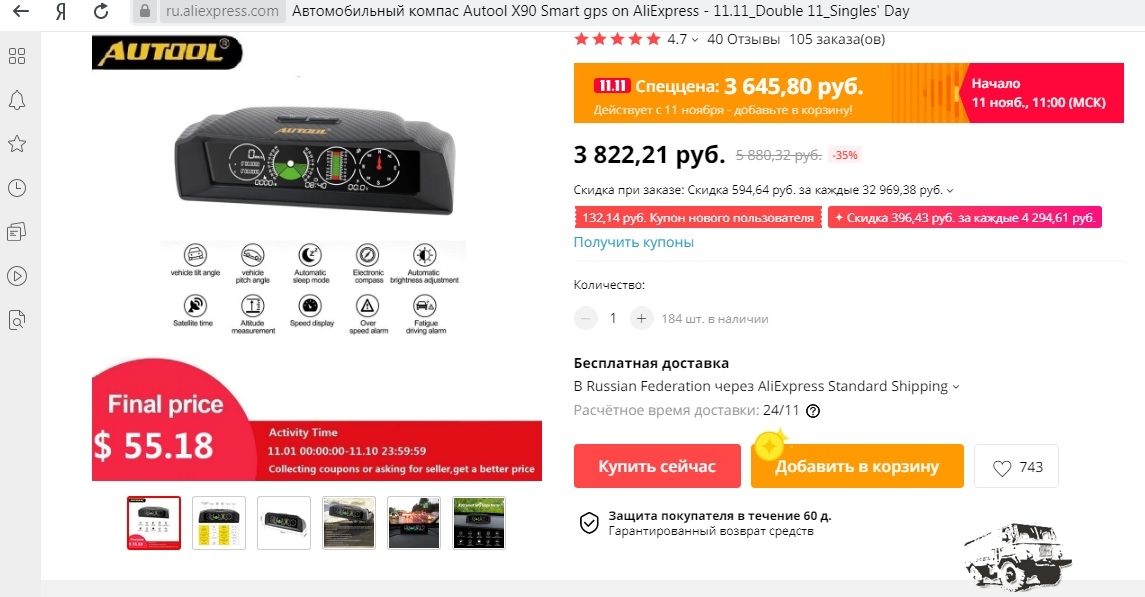Open bookmarks star in sidebar

[x=17, y=144]
